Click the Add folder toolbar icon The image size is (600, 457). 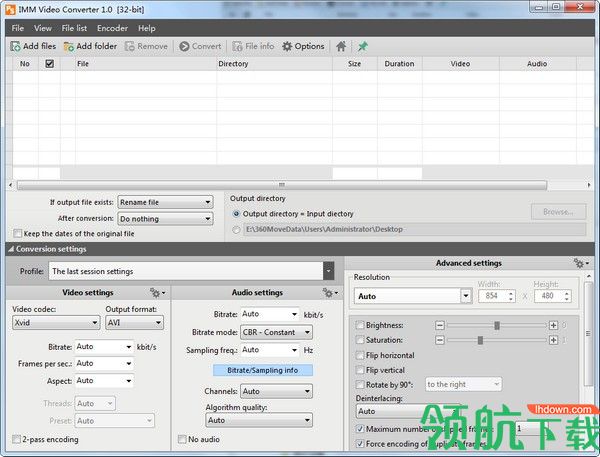click(x=69, y=46)
